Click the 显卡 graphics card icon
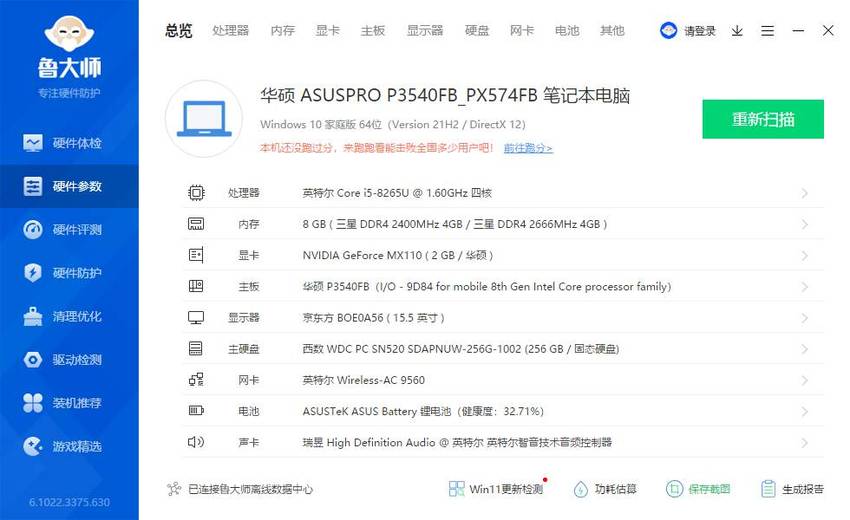The height and width of the screenshot is (520, 850). 196,255
